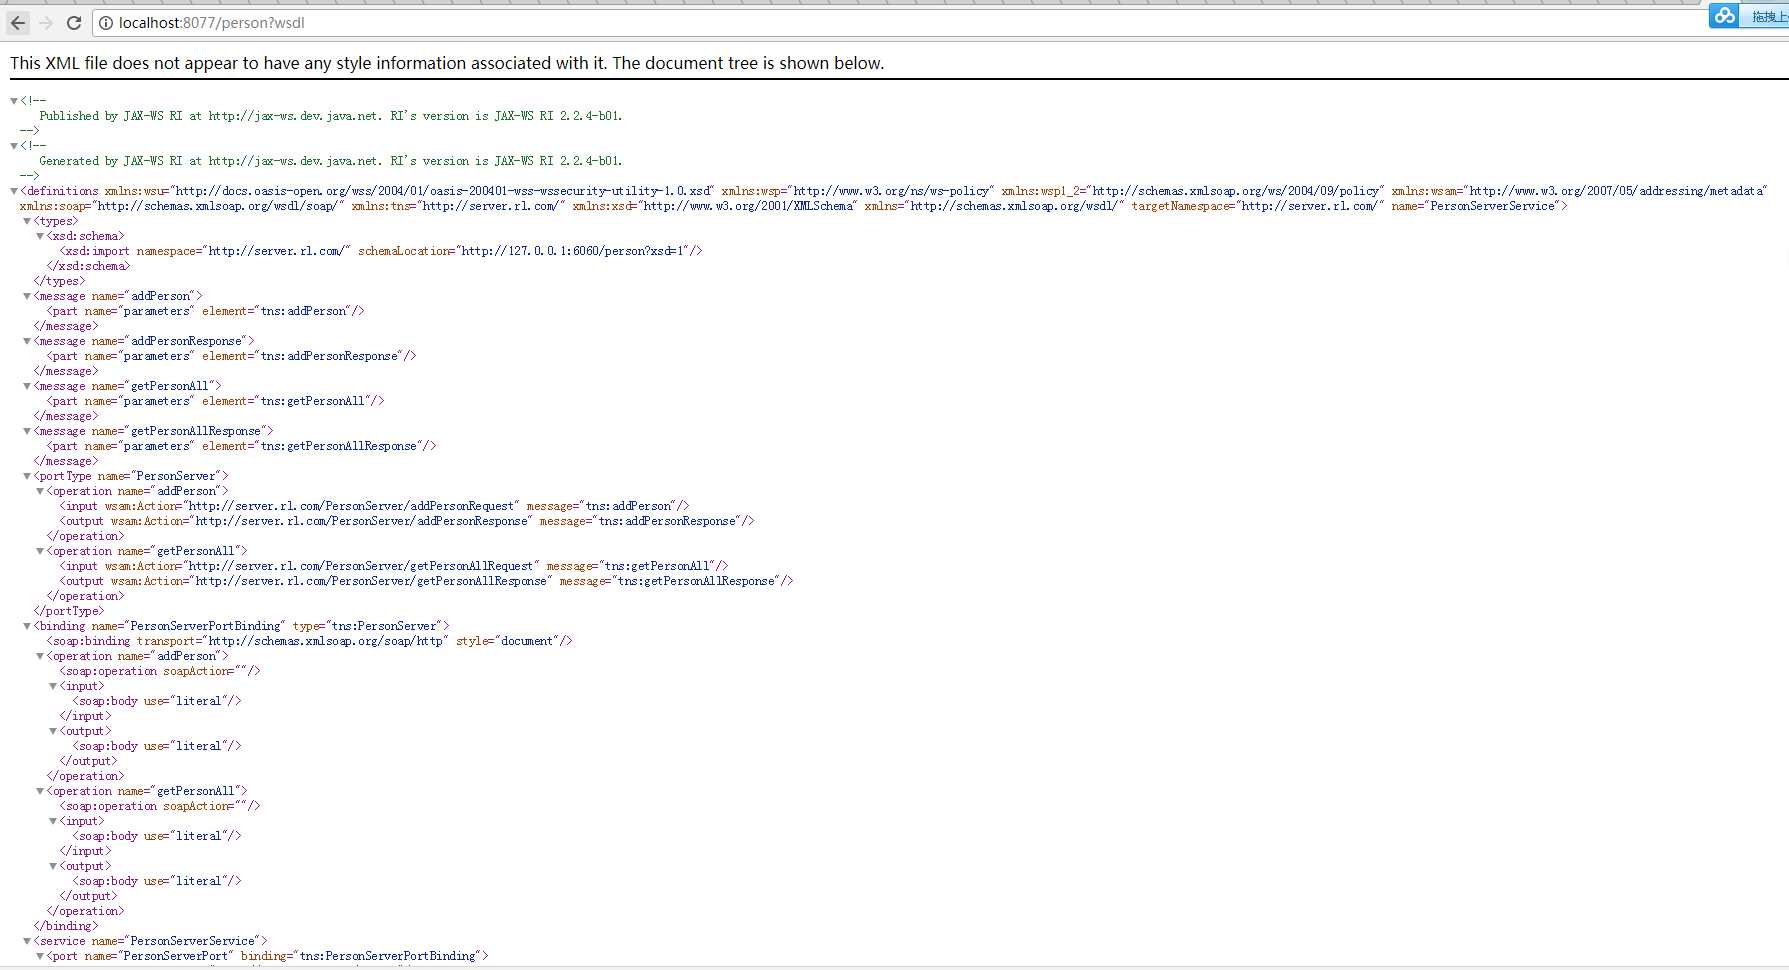Screen dimensions: 1789x970
Task: Click the part element tns:getPersonAll line
Action: [215, 401]
